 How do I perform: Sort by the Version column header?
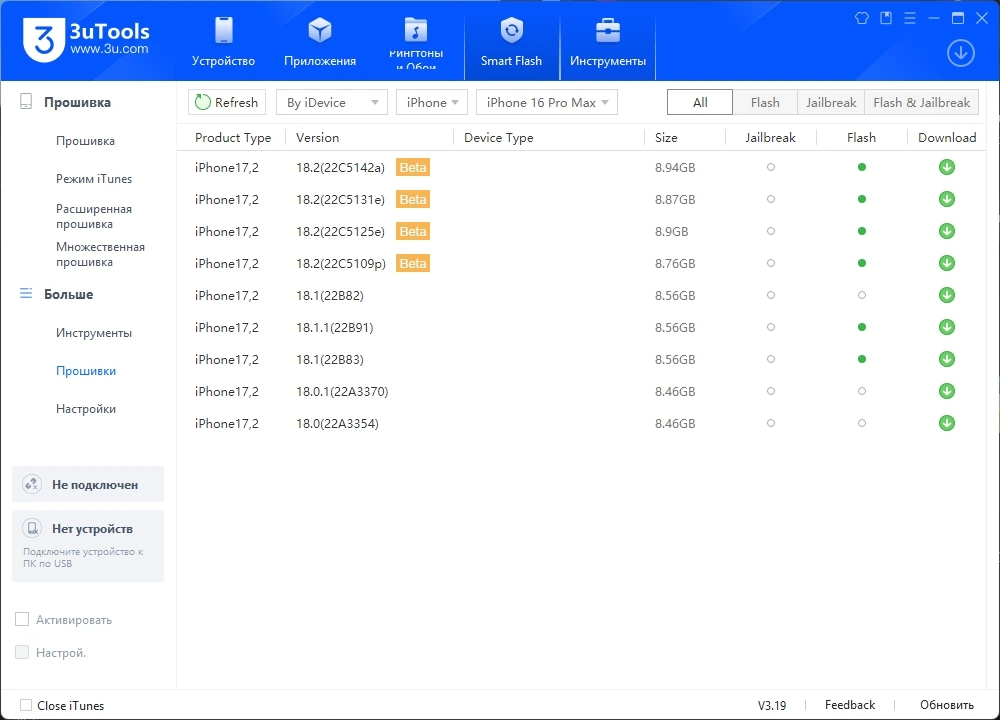[318, 137]
